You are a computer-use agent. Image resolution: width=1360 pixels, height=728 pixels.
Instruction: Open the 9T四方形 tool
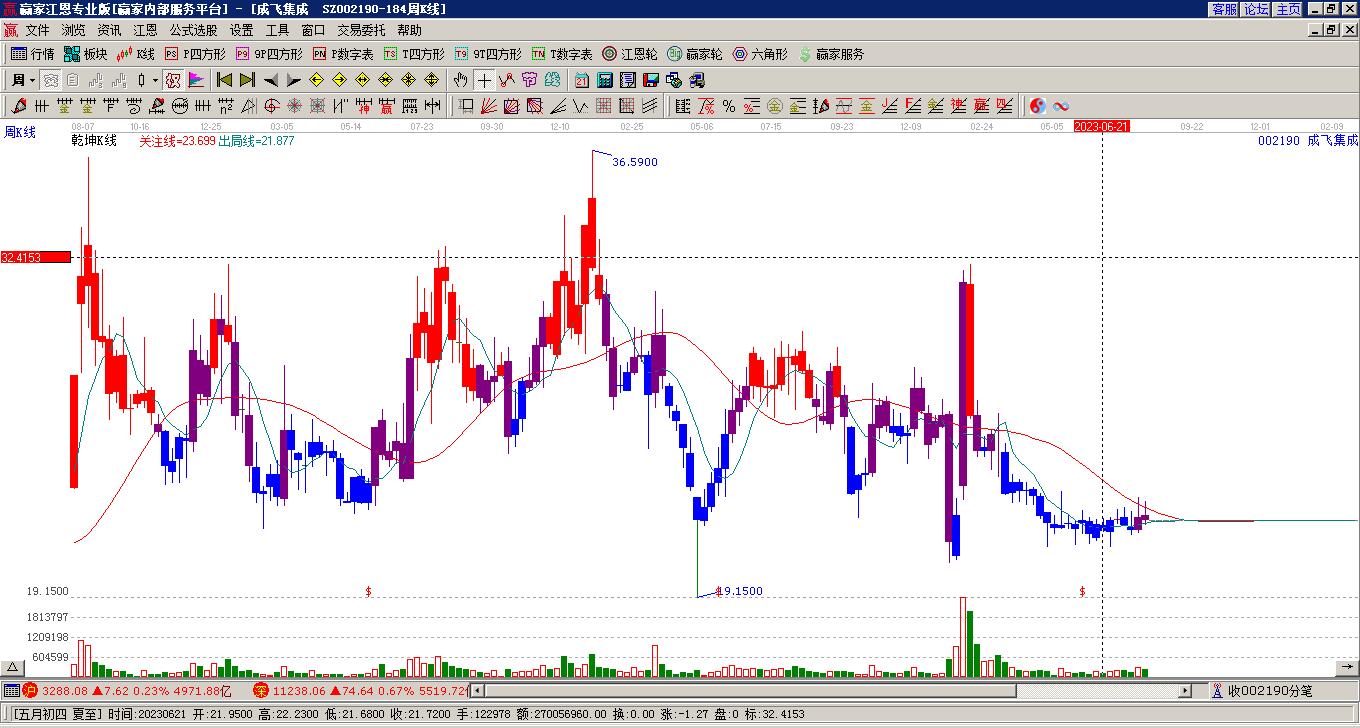pos(488,54)
